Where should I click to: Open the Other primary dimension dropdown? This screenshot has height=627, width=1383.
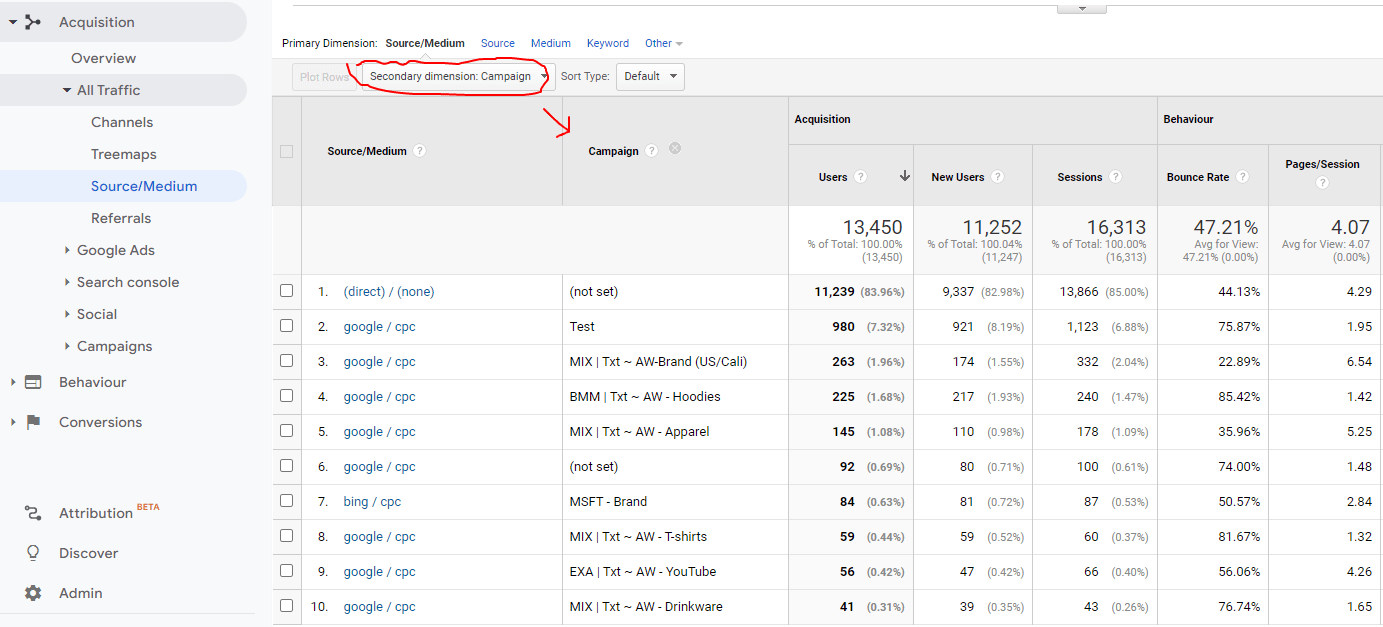coord(664,43)
